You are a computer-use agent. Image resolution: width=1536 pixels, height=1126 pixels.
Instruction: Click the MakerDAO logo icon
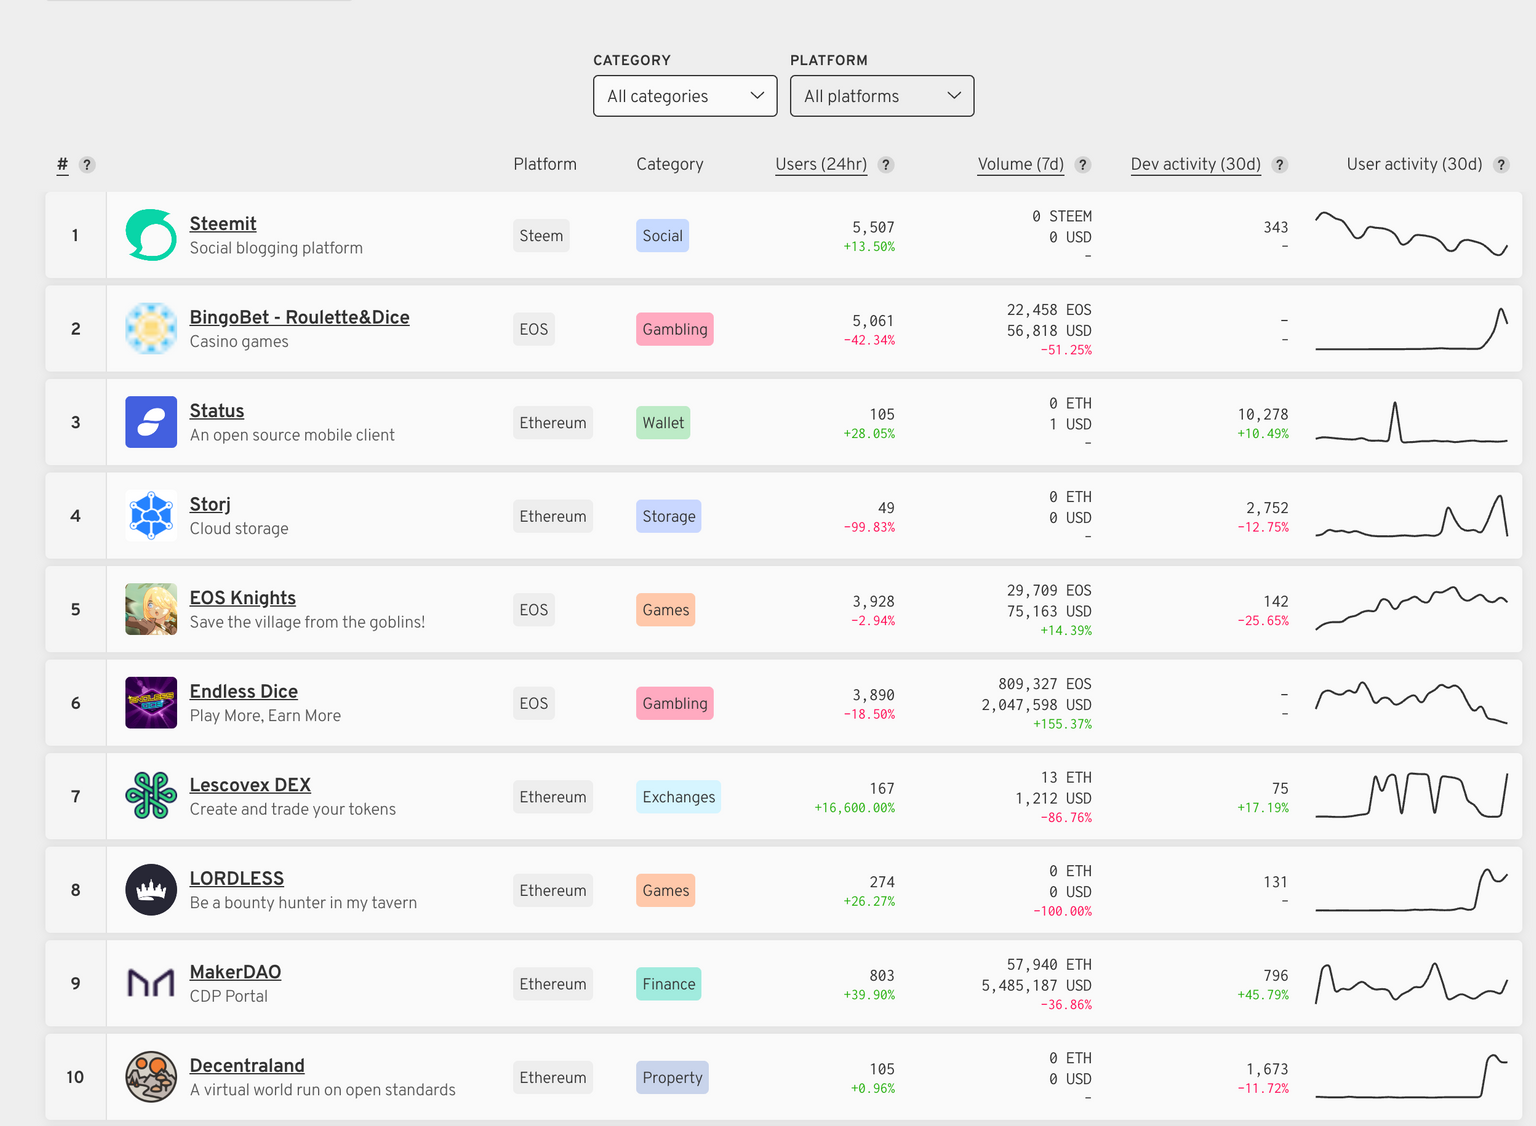point(151,983)
